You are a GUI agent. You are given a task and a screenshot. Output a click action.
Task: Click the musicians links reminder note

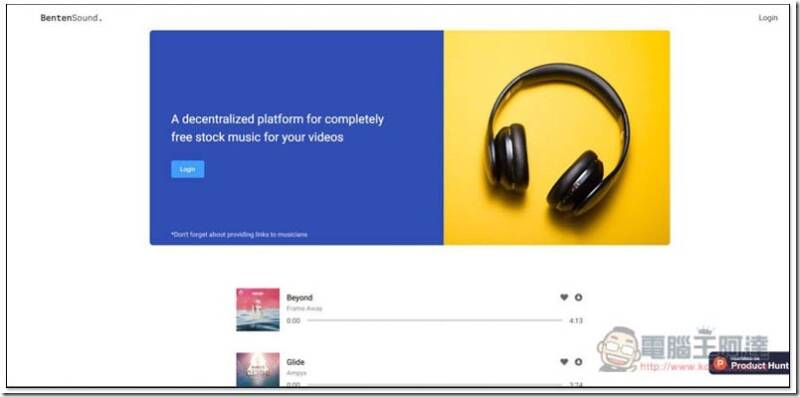pyautogui.click(x=239, y=235)
